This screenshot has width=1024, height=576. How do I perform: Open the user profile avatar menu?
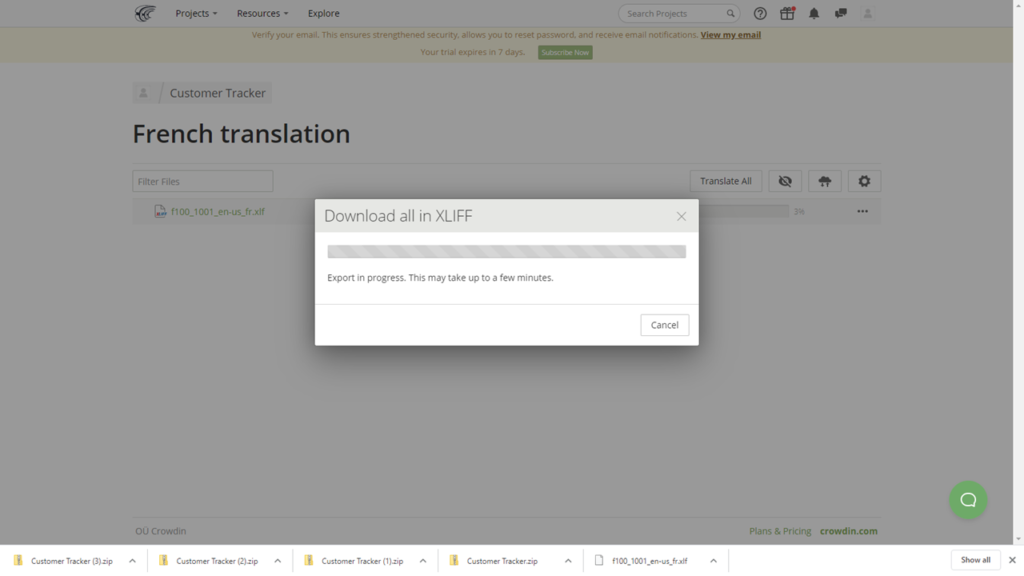tap(867, 13)
